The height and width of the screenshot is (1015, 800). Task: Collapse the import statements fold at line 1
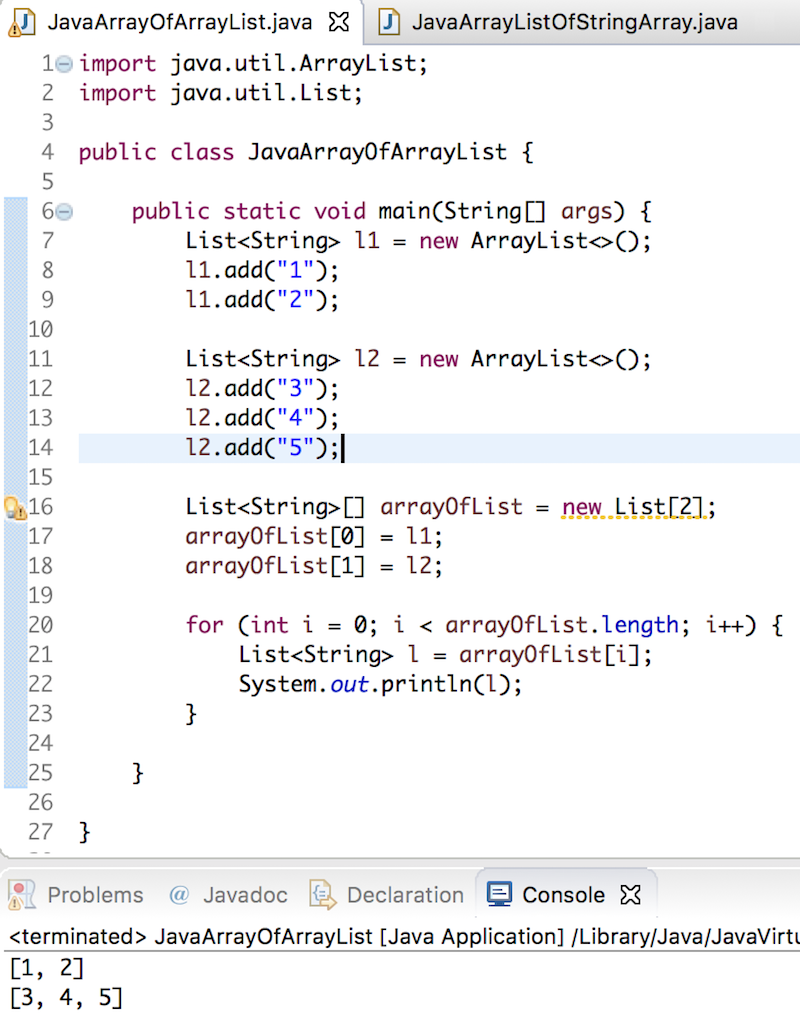coord(61,62)
